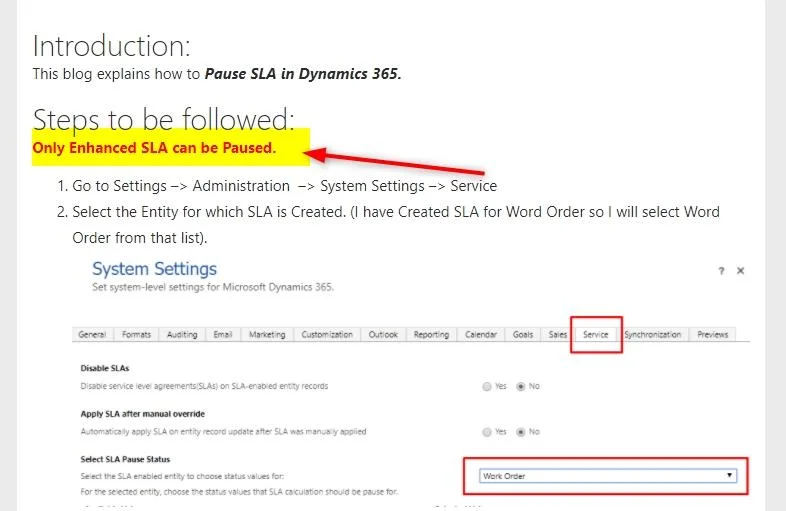
Task: Open the General tab in System Settings
Action: (92, 334)
